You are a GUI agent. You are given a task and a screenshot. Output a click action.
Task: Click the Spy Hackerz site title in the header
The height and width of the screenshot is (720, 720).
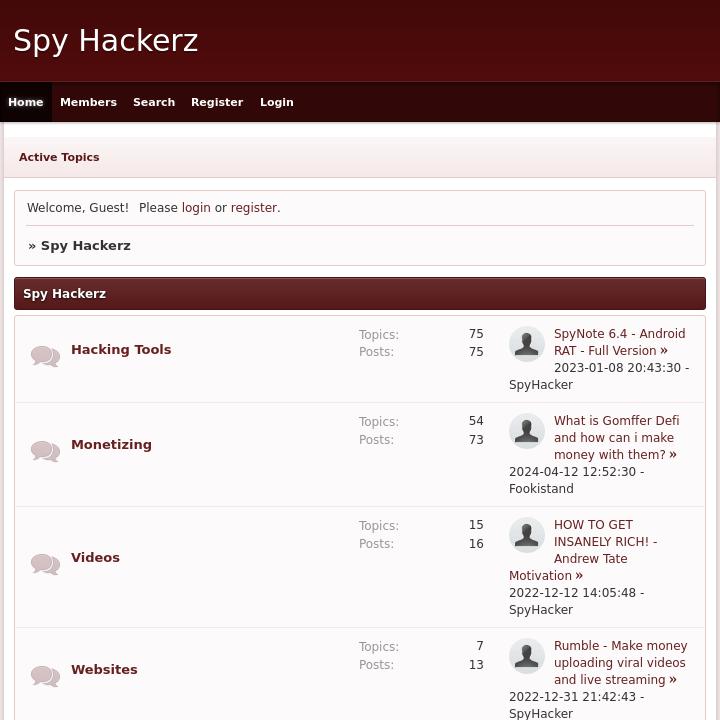point(106,41)
